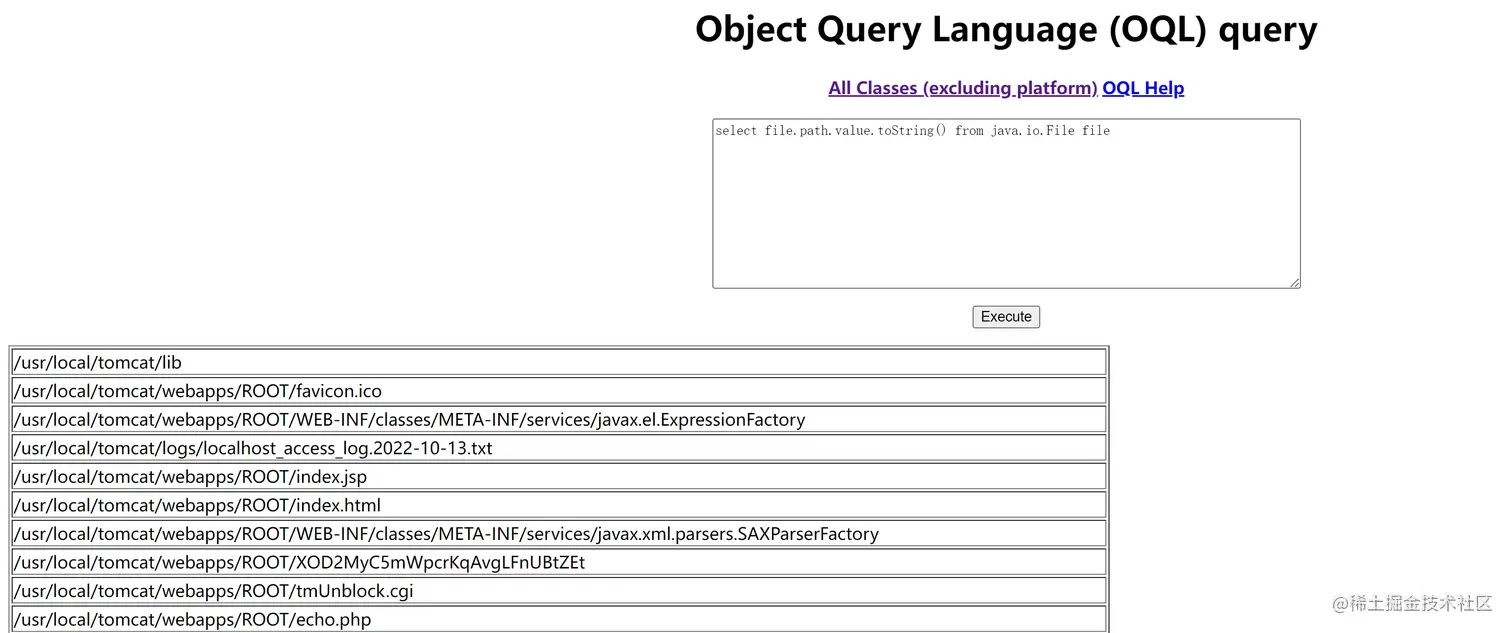
Task: Select the localhost_access_log.2022-10-13.txt row
Action: pos(559,448)
